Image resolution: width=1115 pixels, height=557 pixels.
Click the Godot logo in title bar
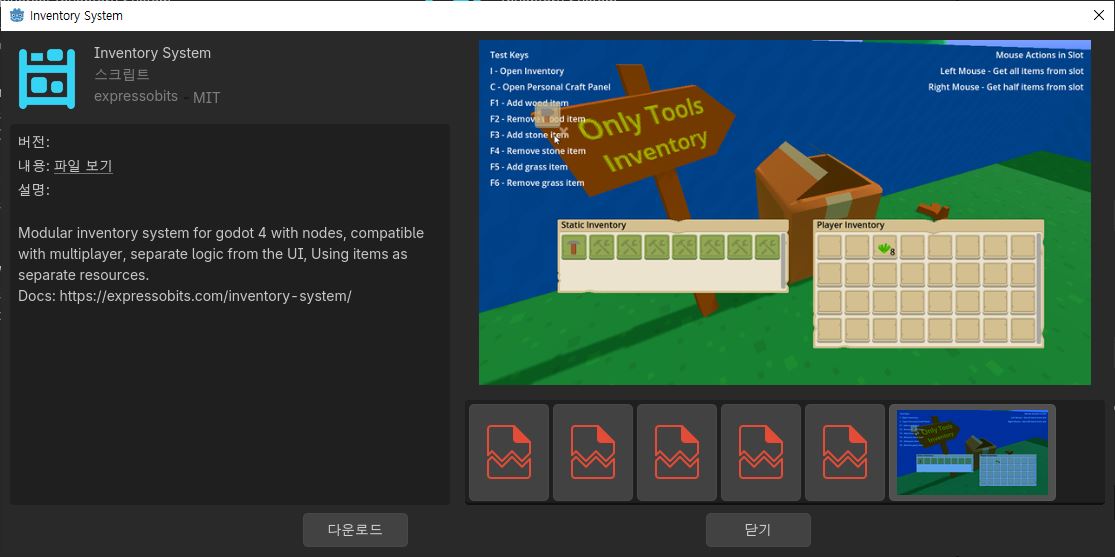pos(16,15)
